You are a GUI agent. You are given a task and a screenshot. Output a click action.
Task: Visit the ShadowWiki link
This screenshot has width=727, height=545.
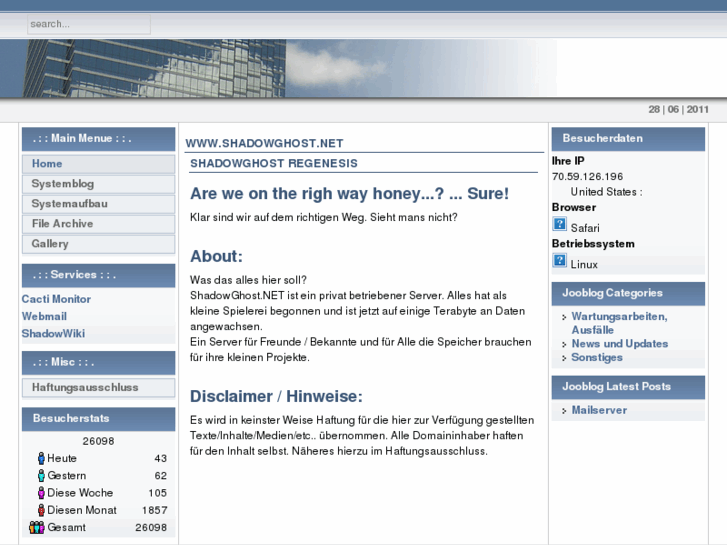point(53,333)
